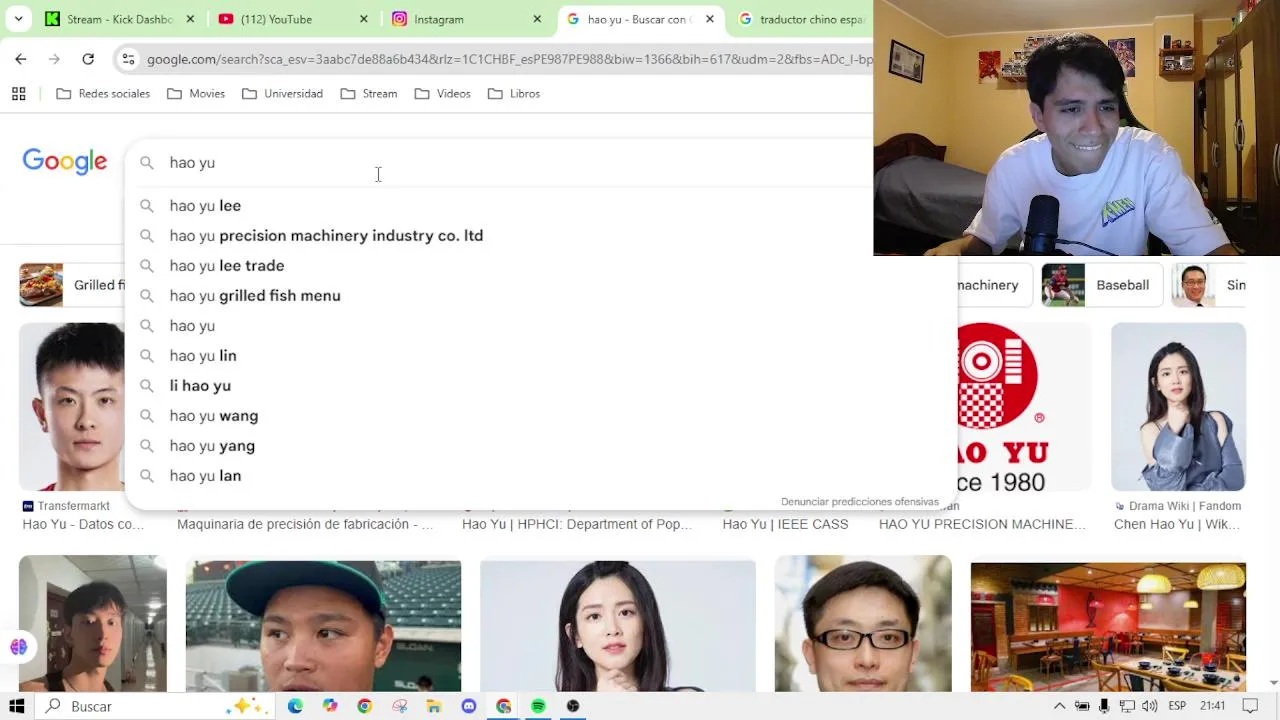1280x720 pixels.
Task: Open the Universidad bookmark folder
Action: click(x=282, y=94)
